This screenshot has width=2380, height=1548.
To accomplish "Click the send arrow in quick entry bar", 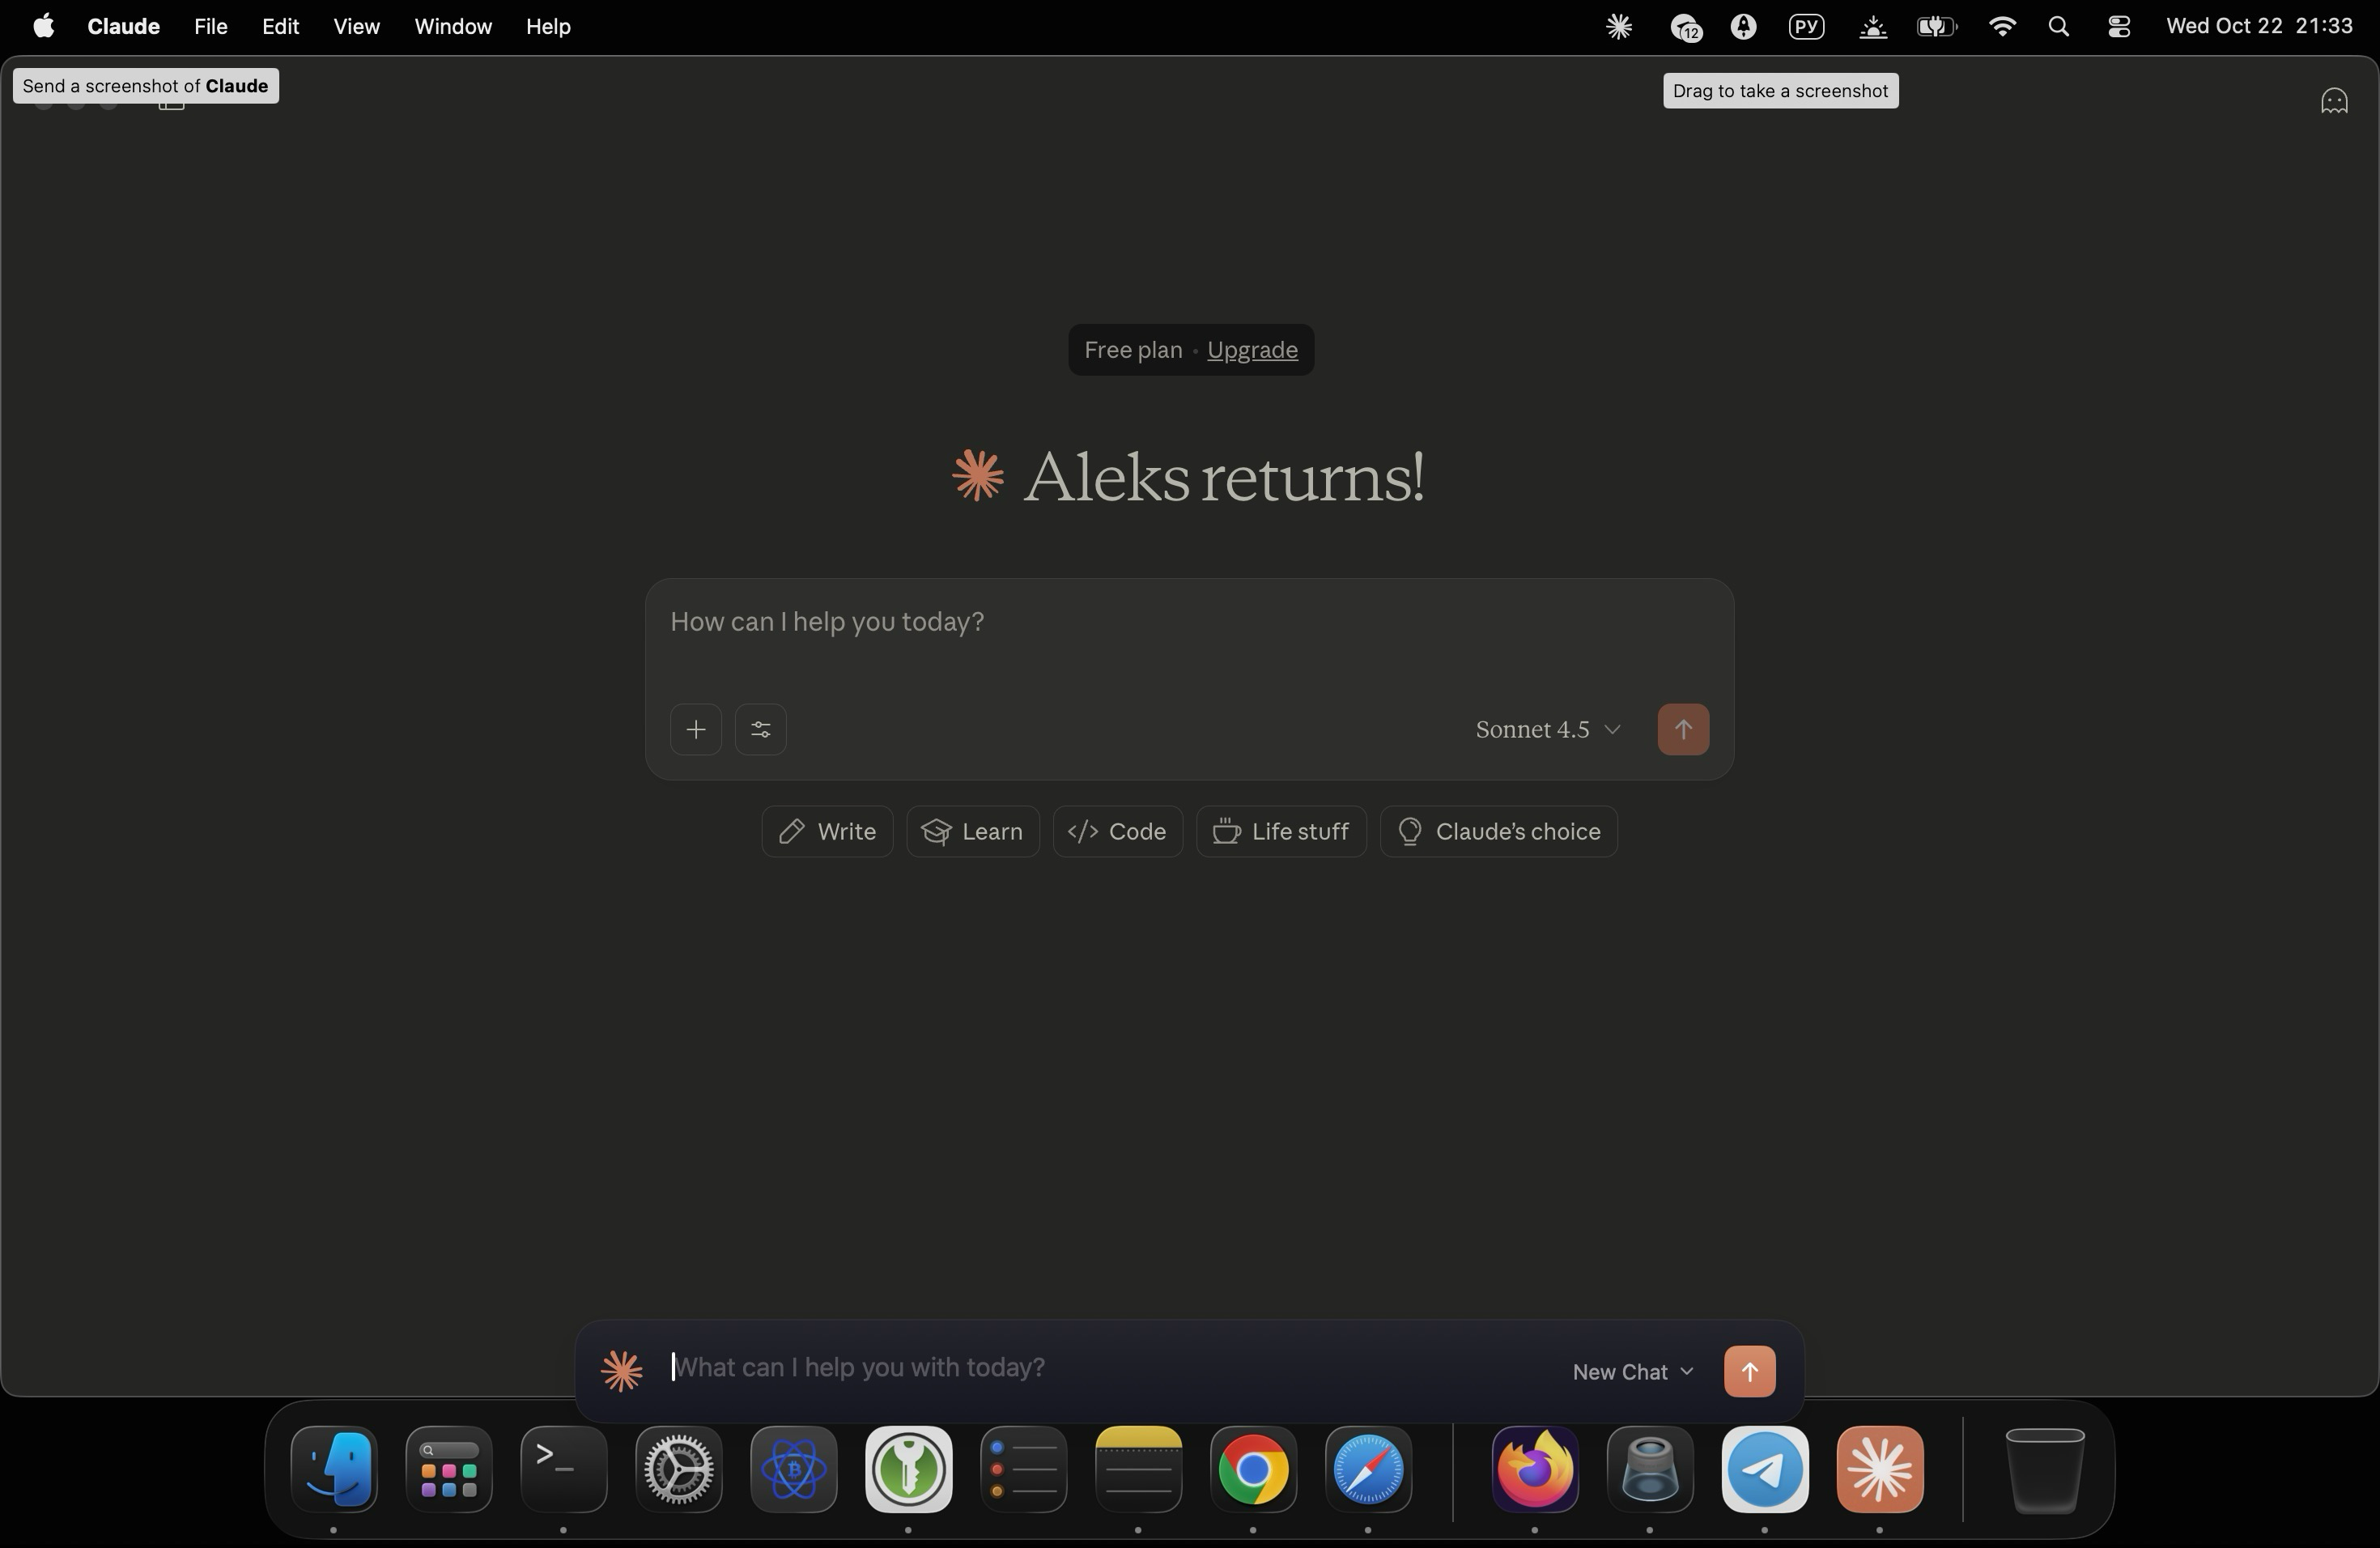I will 1748,1371.
